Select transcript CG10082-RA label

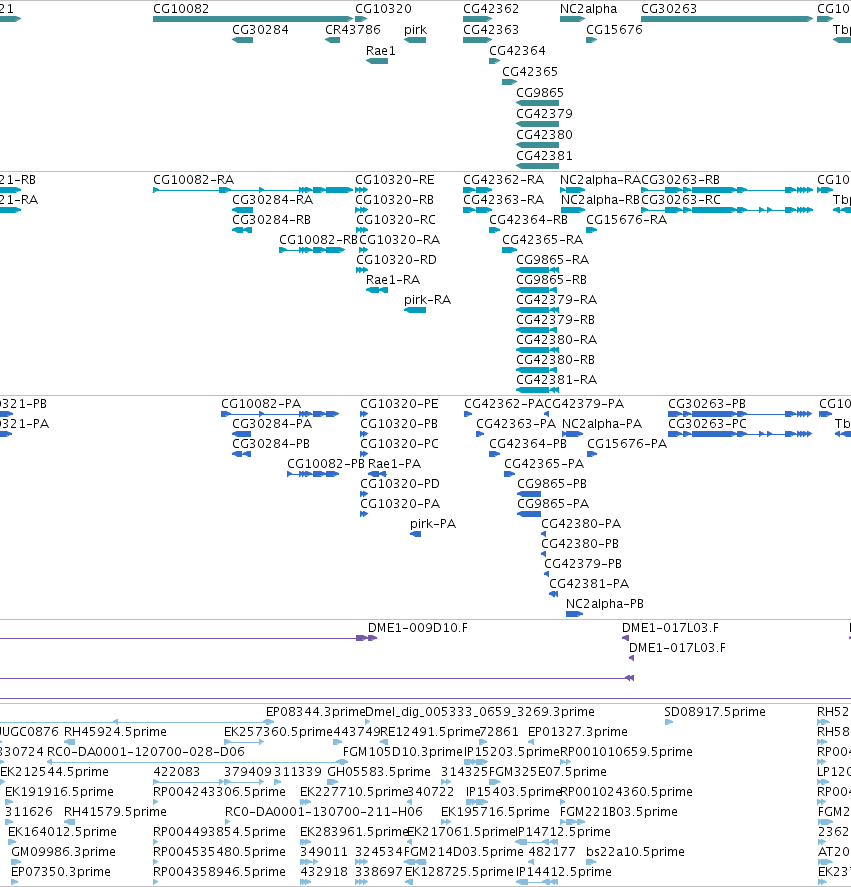(193, 179)
